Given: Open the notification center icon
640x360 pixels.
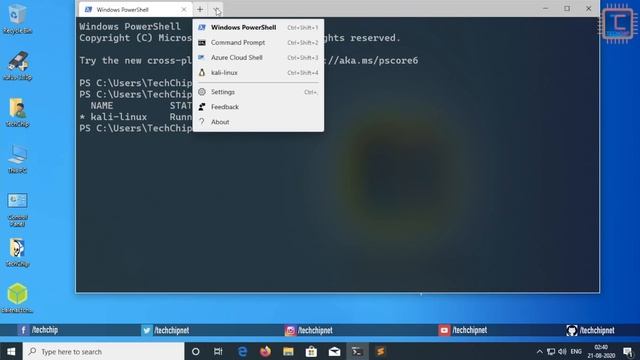Looking at the screenshot, I should click(628, 351).
